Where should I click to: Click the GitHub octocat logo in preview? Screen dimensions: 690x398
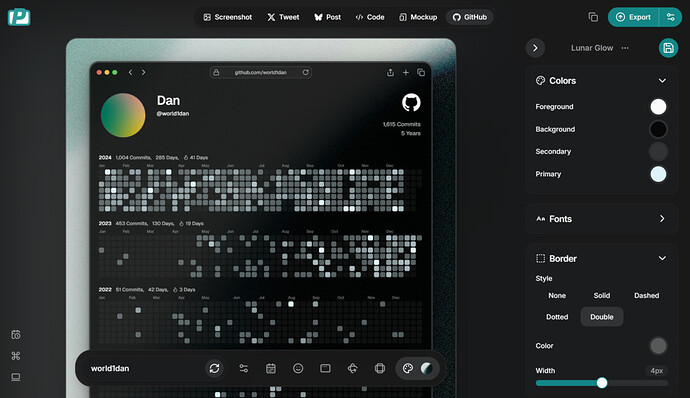pyautogui.click(x=411, y=103)
